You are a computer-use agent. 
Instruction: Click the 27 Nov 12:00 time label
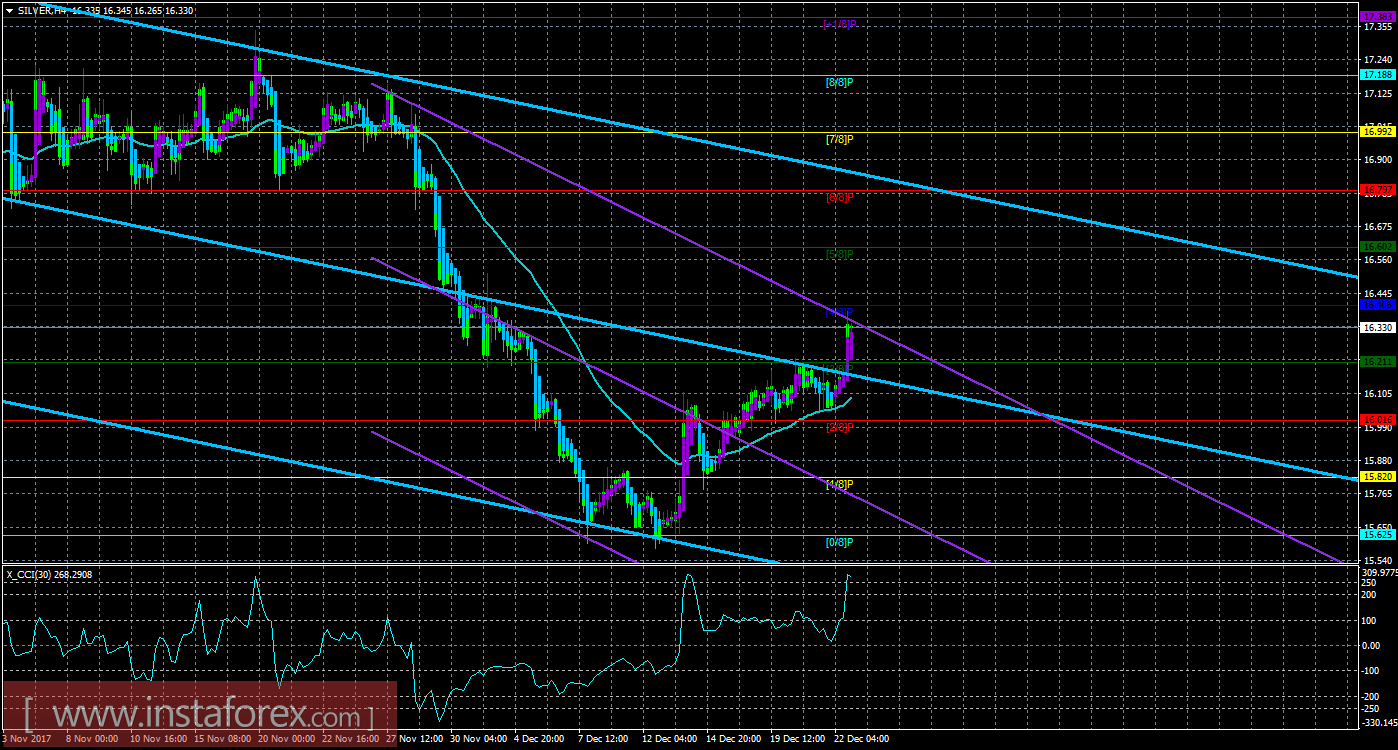coord(415,739)
